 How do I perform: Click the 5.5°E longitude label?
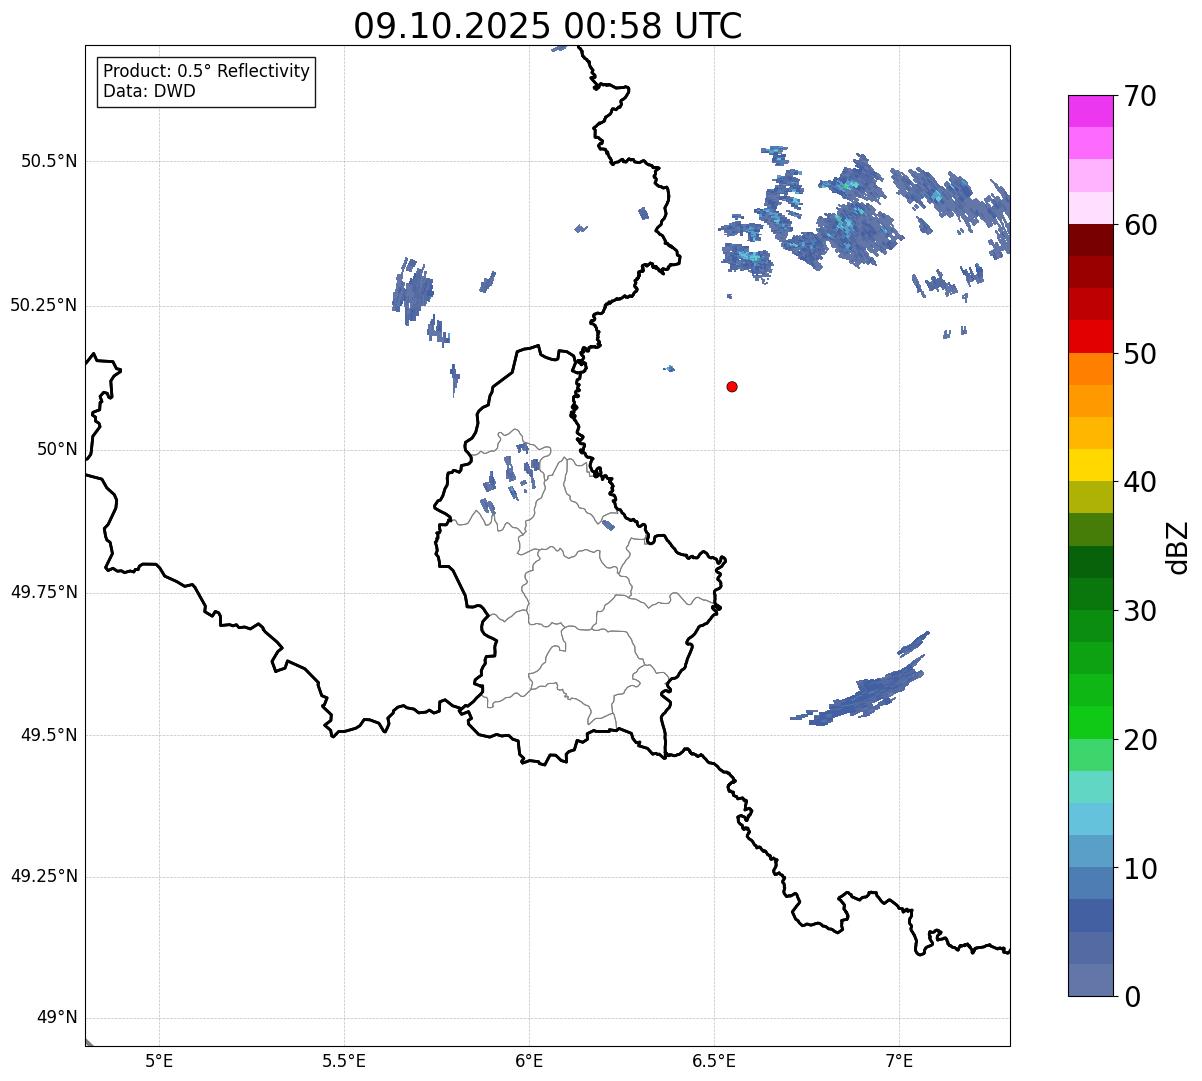click(344, 1061)
